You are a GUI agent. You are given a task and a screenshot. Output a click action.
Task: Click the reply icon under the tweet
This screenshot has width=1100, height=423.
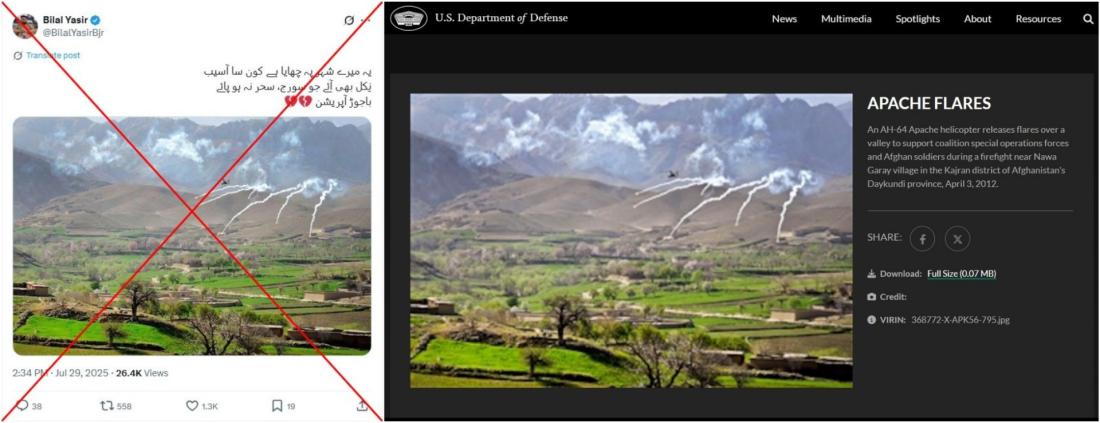(22, 405)
